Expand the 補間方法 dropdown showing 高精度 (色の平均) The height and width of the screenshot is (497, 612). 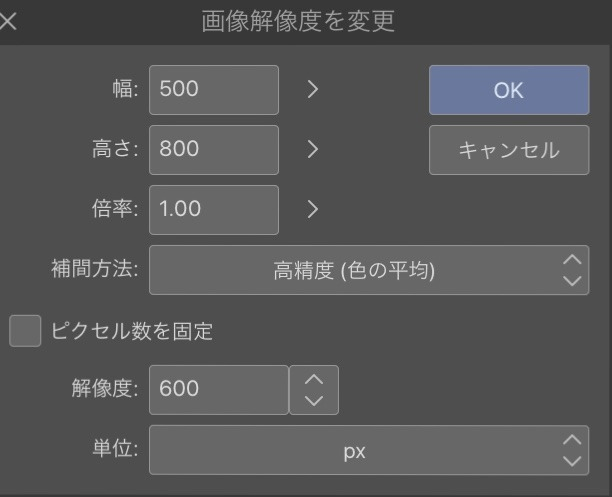click(x=354, y=270)
